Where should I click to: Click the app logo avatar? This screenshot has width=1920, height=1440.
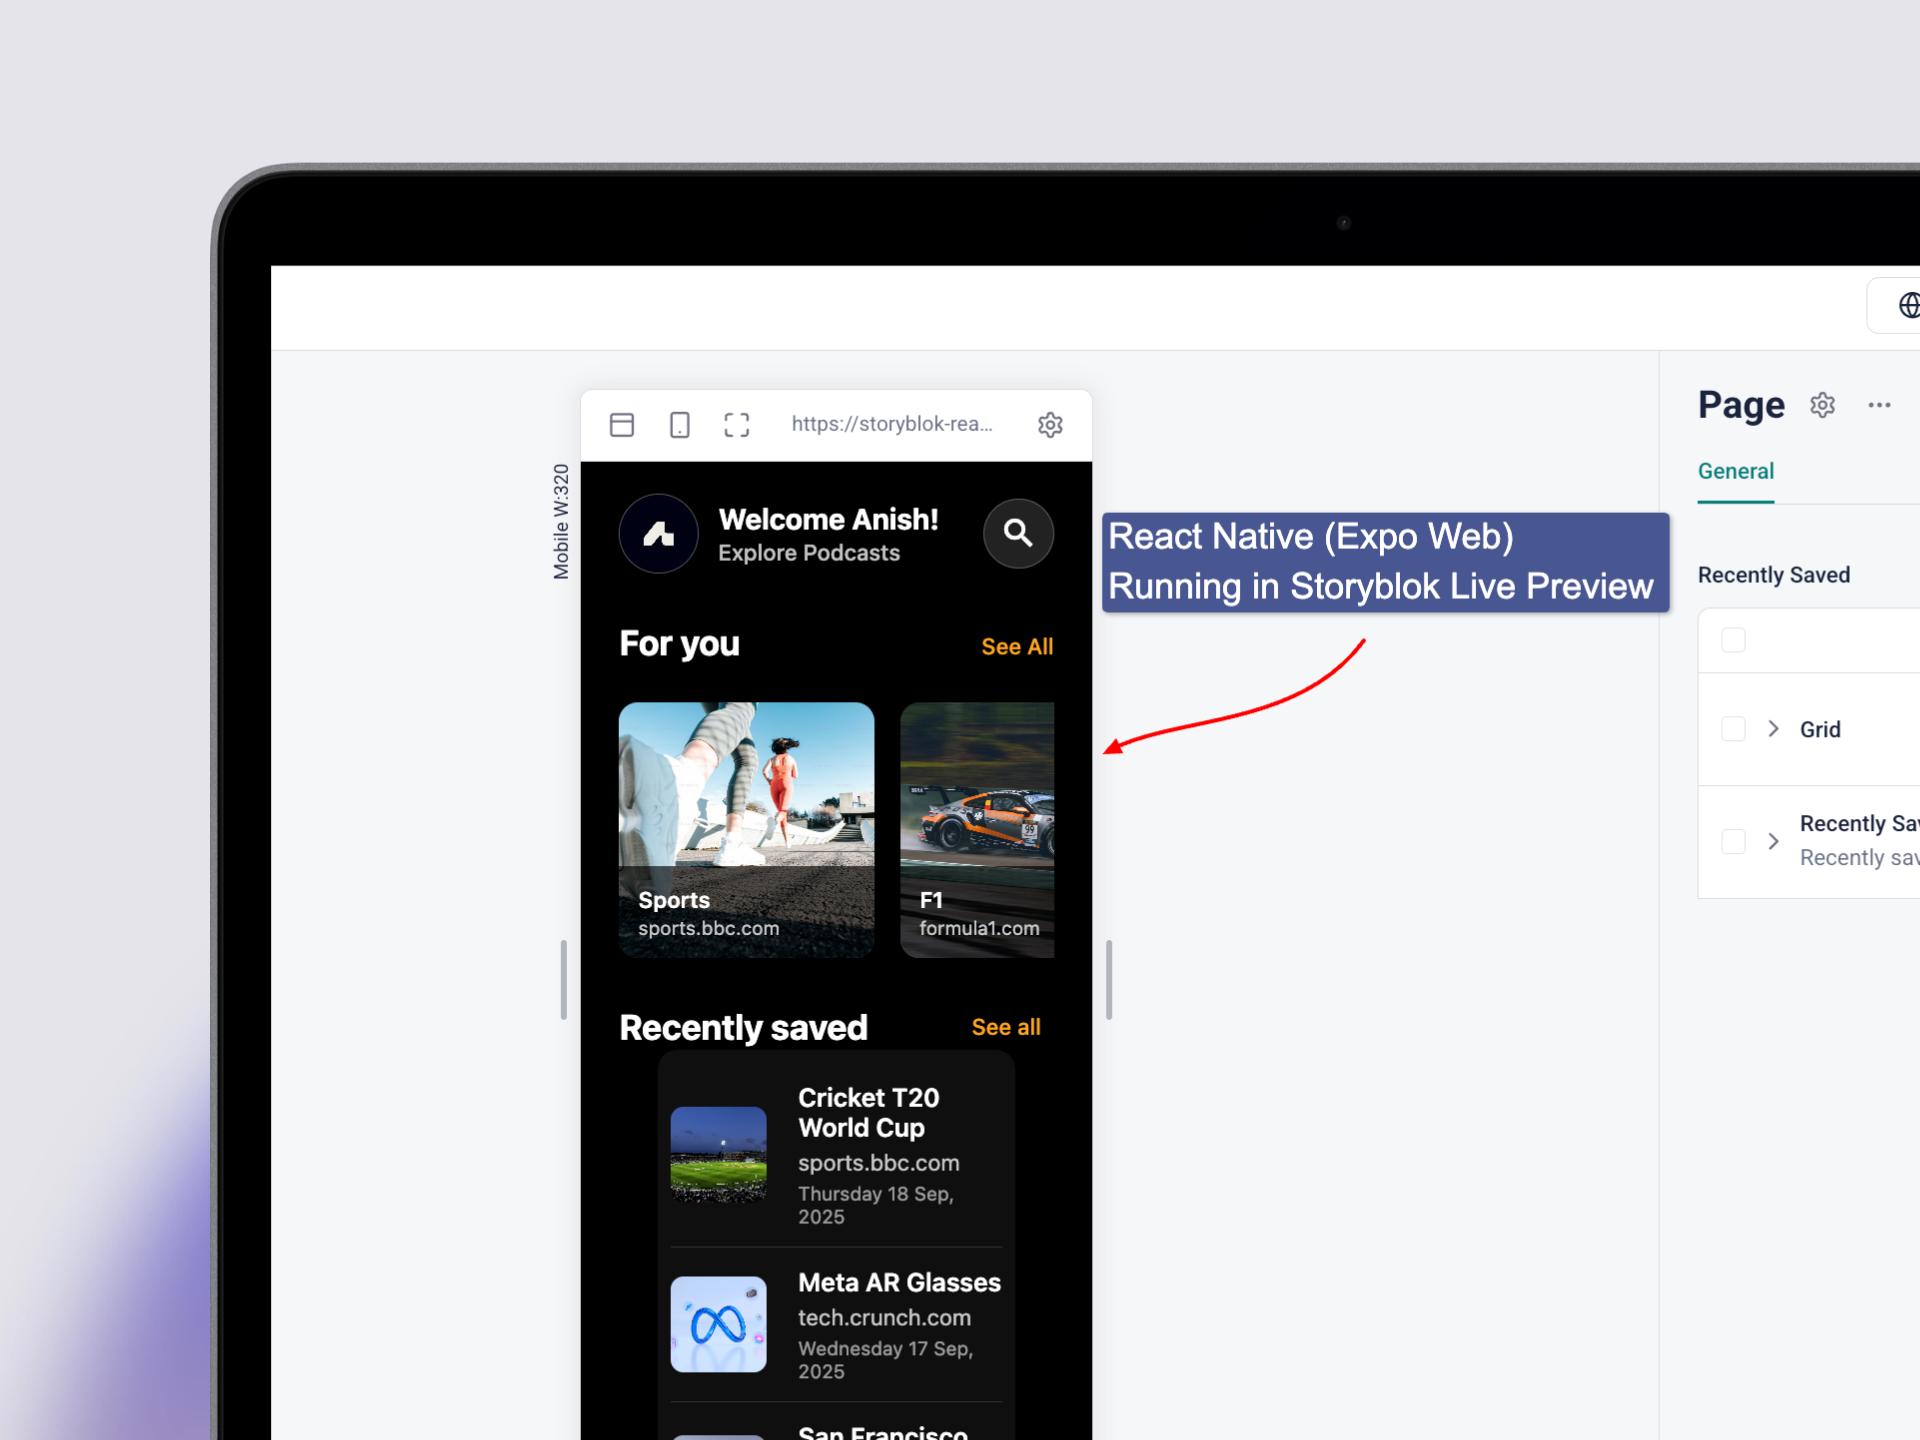point(658,534)
